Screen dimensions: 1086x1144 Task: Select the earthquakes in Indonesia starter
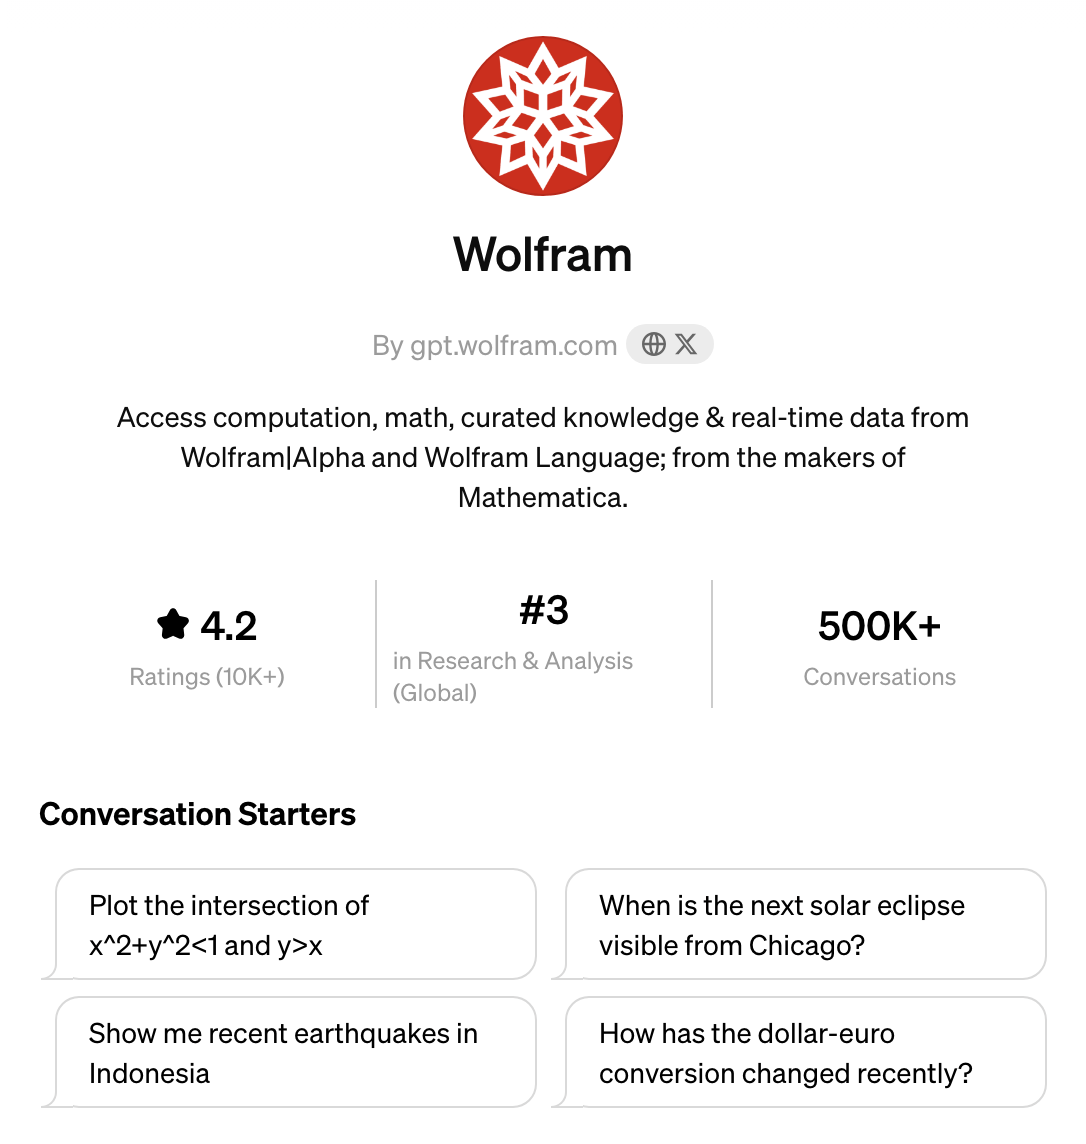click(295, 1053)
